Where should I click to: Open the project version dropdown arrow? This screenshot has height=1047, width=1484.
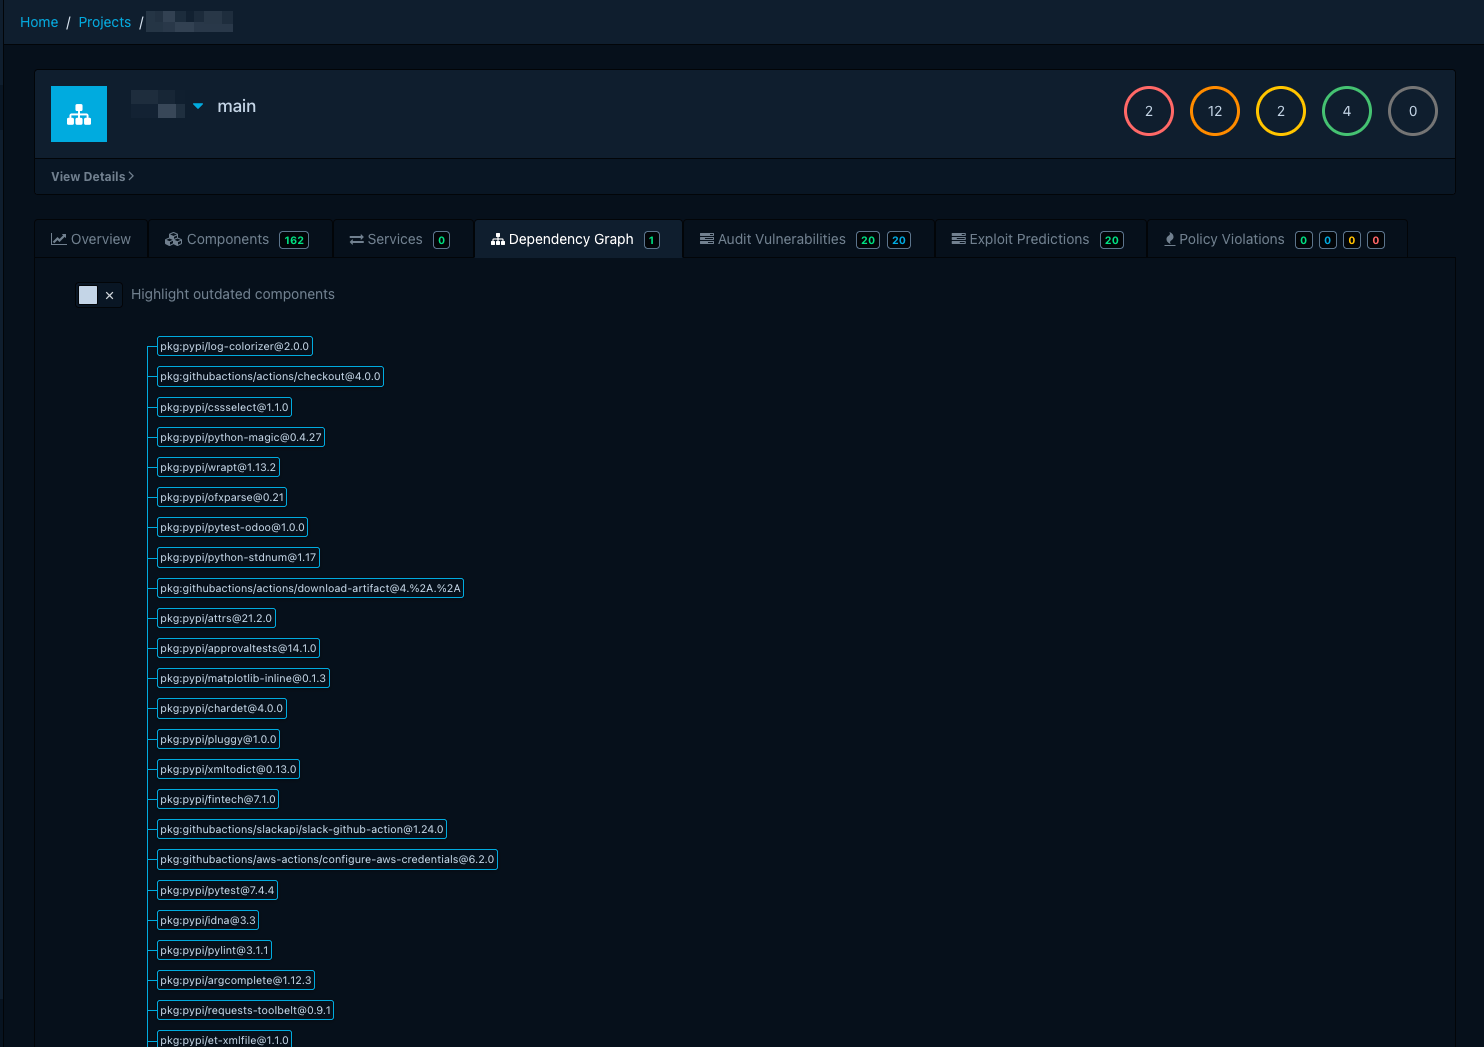[x=198, y=106]
